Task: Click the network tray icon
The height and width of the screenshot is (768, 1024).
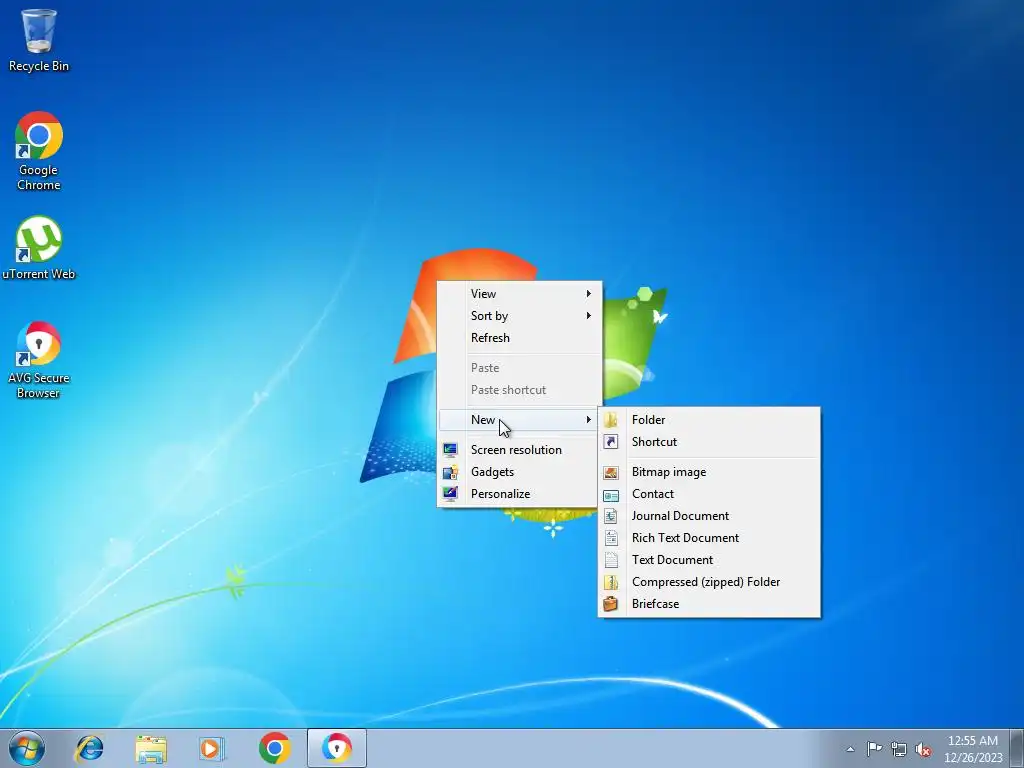Action: (899, 749)
